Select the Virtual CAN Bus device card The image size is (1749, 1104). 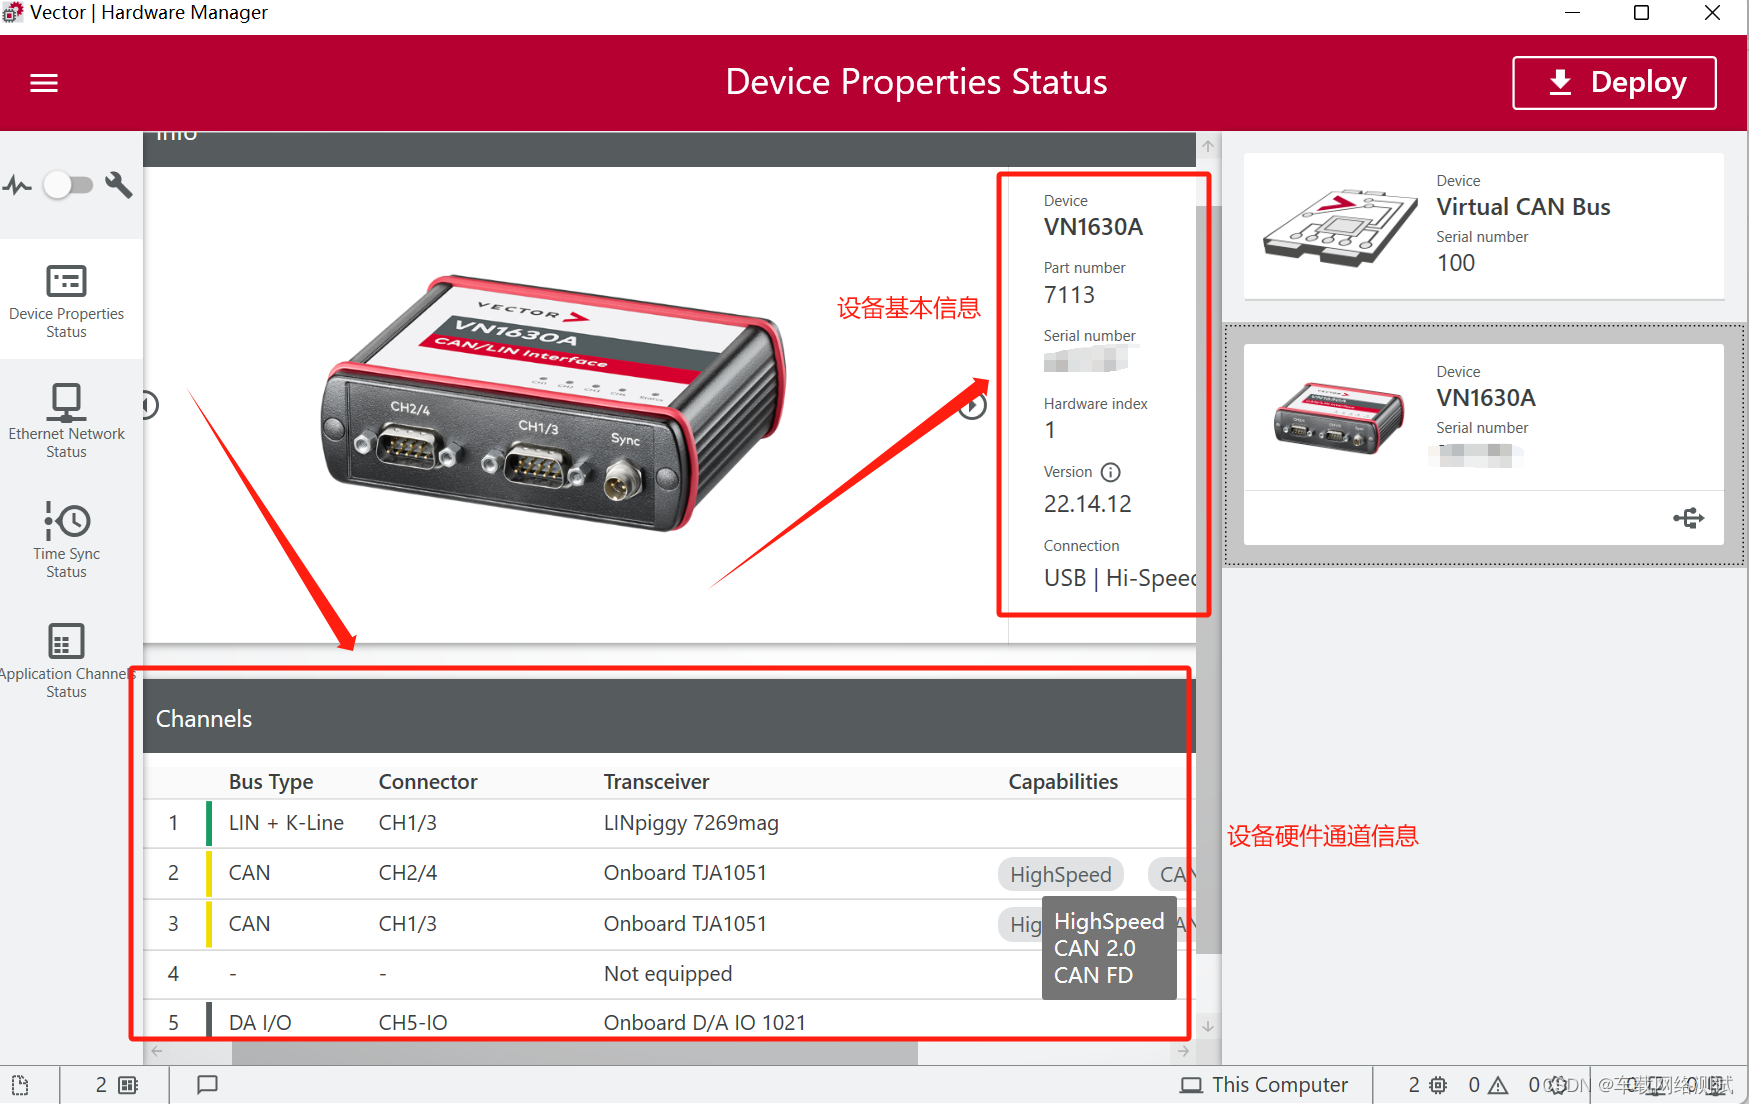tap(1483, 226)
